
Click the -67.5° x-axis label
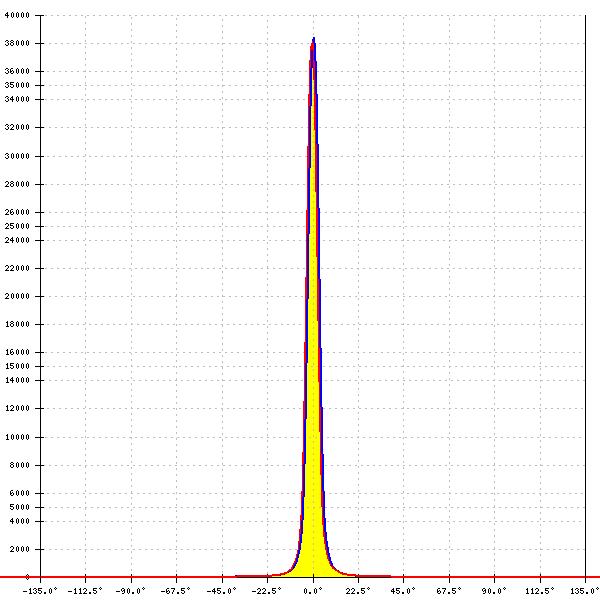pyautogui.click(x=175, y=591)
